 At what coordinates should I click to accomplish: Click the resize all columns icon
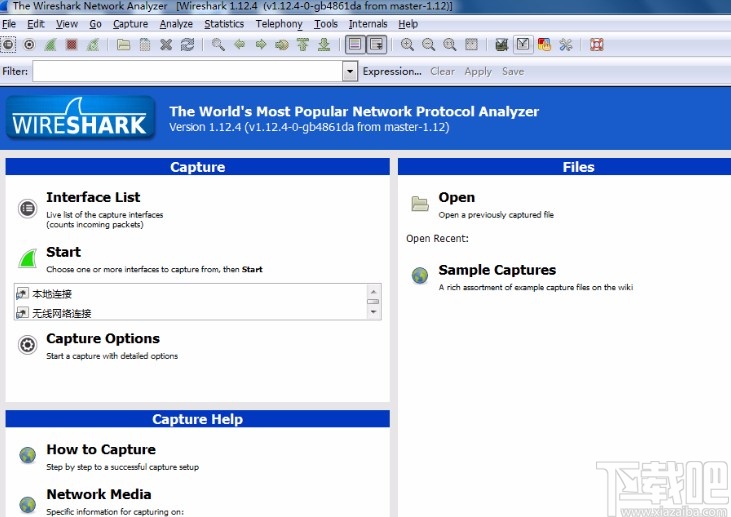471,45
